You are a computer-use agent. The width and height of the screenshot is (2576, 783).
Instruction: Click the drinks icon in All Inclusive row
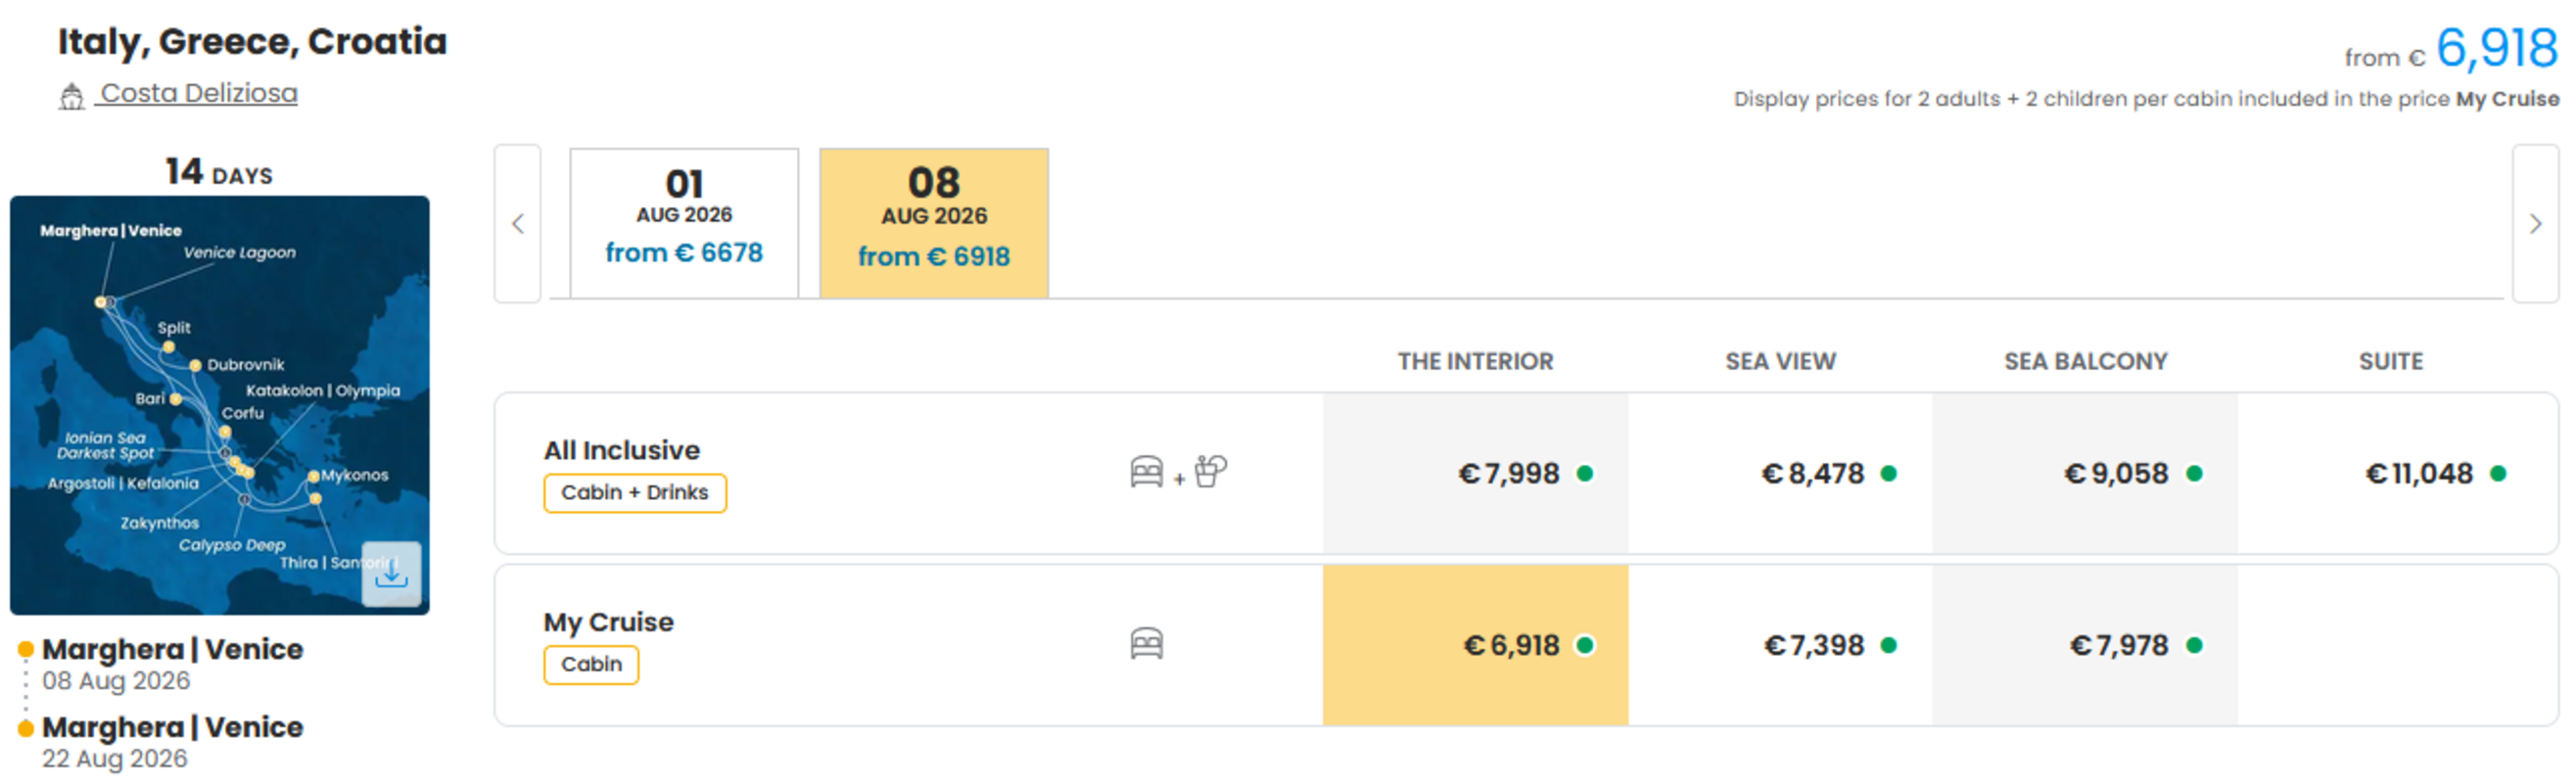(1210, 472)
